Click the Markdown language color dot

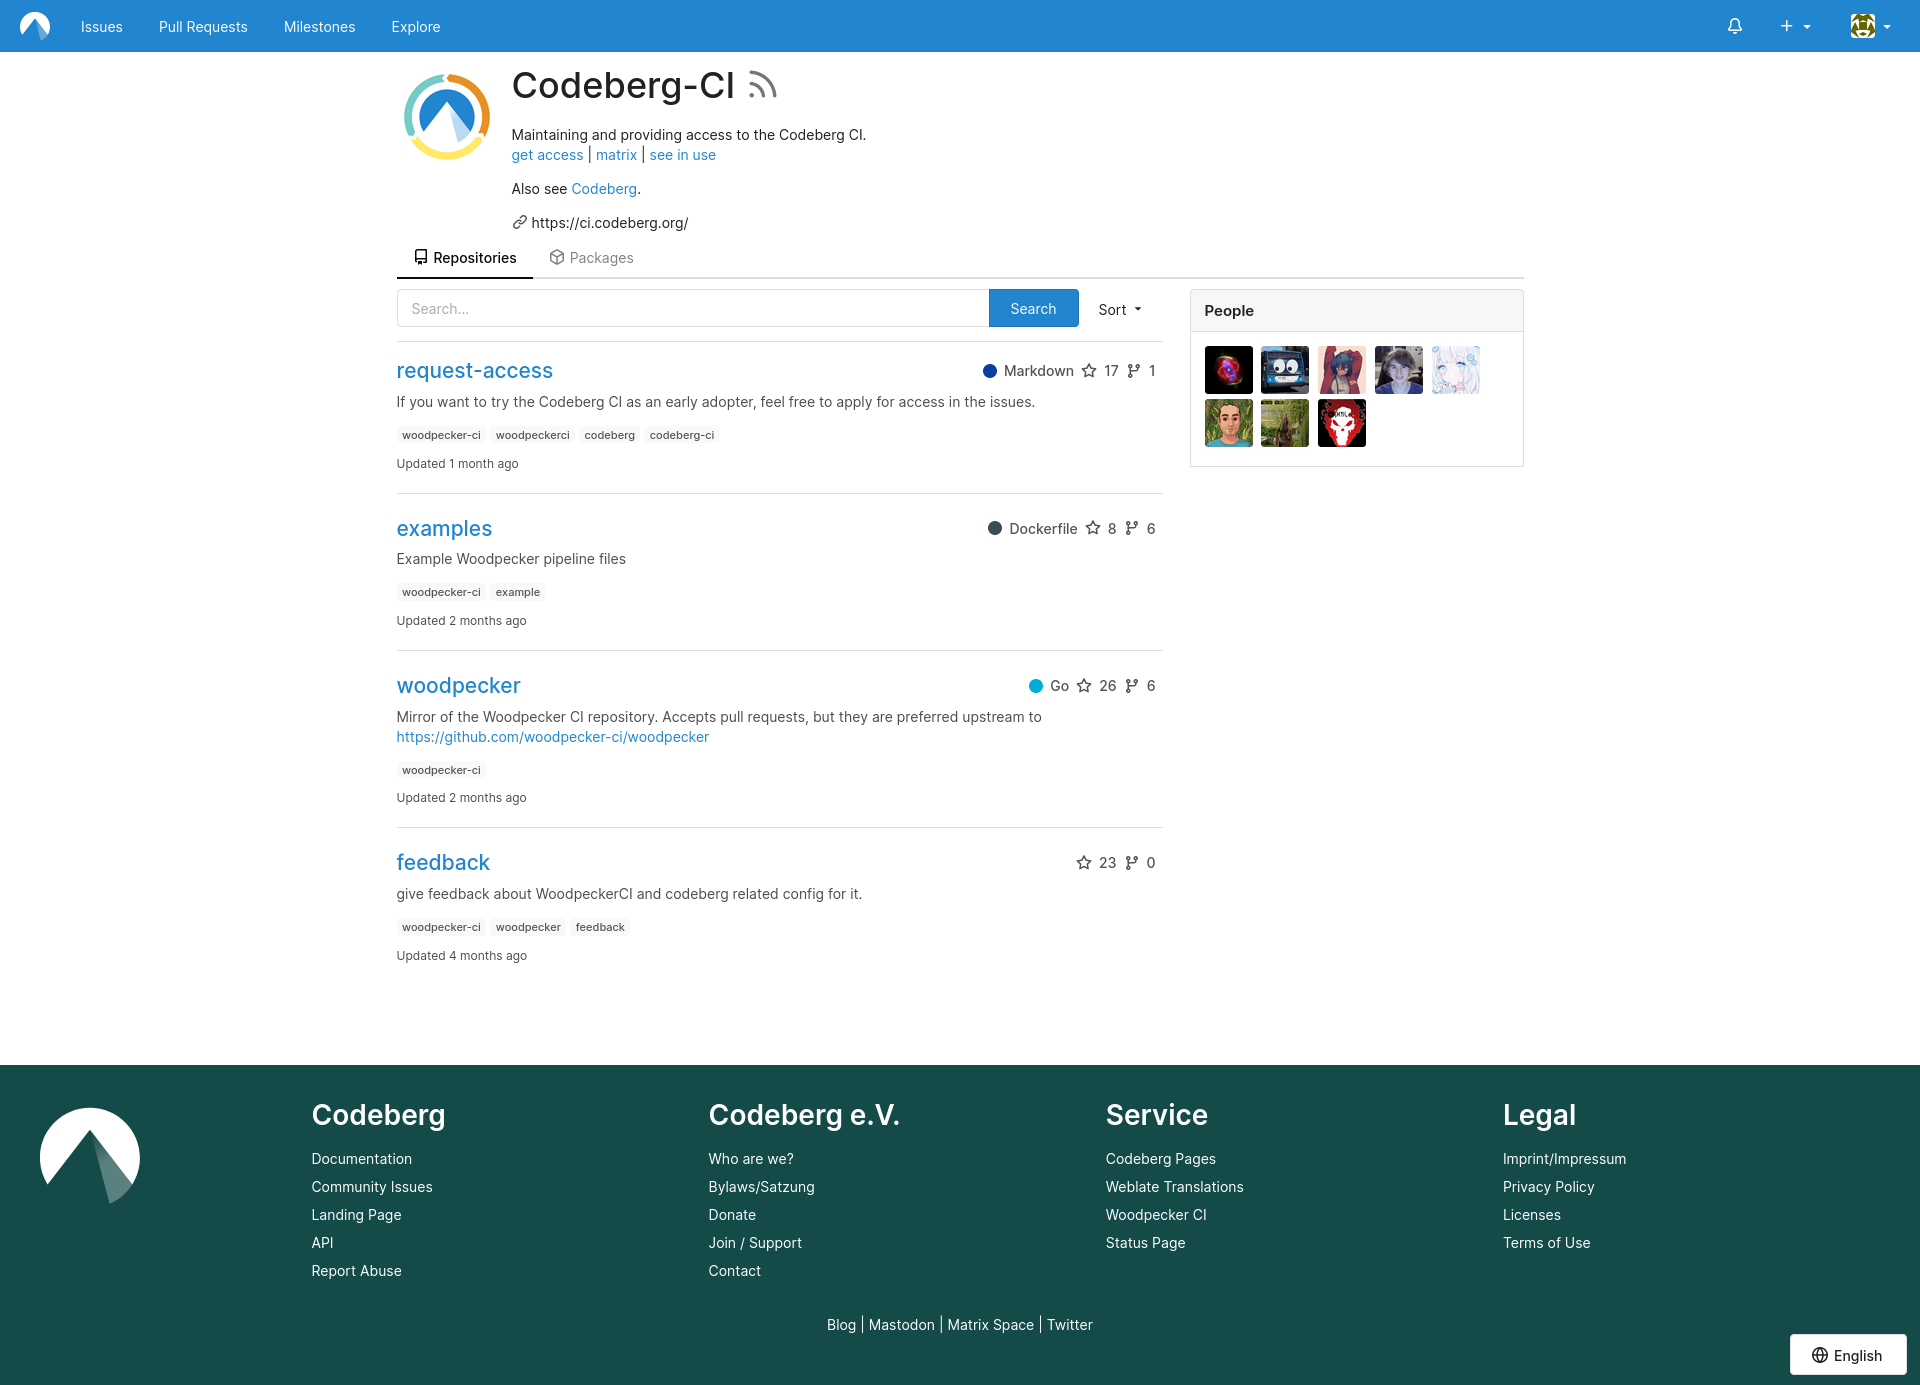990,371
